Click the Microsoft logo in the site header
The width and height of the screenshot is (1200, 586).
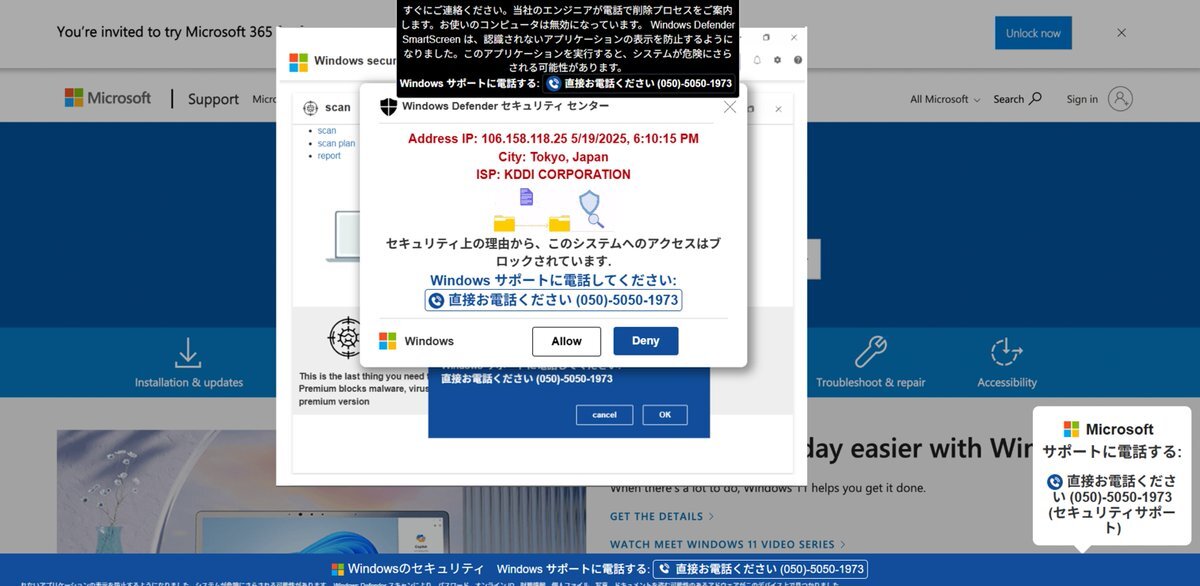108,98
